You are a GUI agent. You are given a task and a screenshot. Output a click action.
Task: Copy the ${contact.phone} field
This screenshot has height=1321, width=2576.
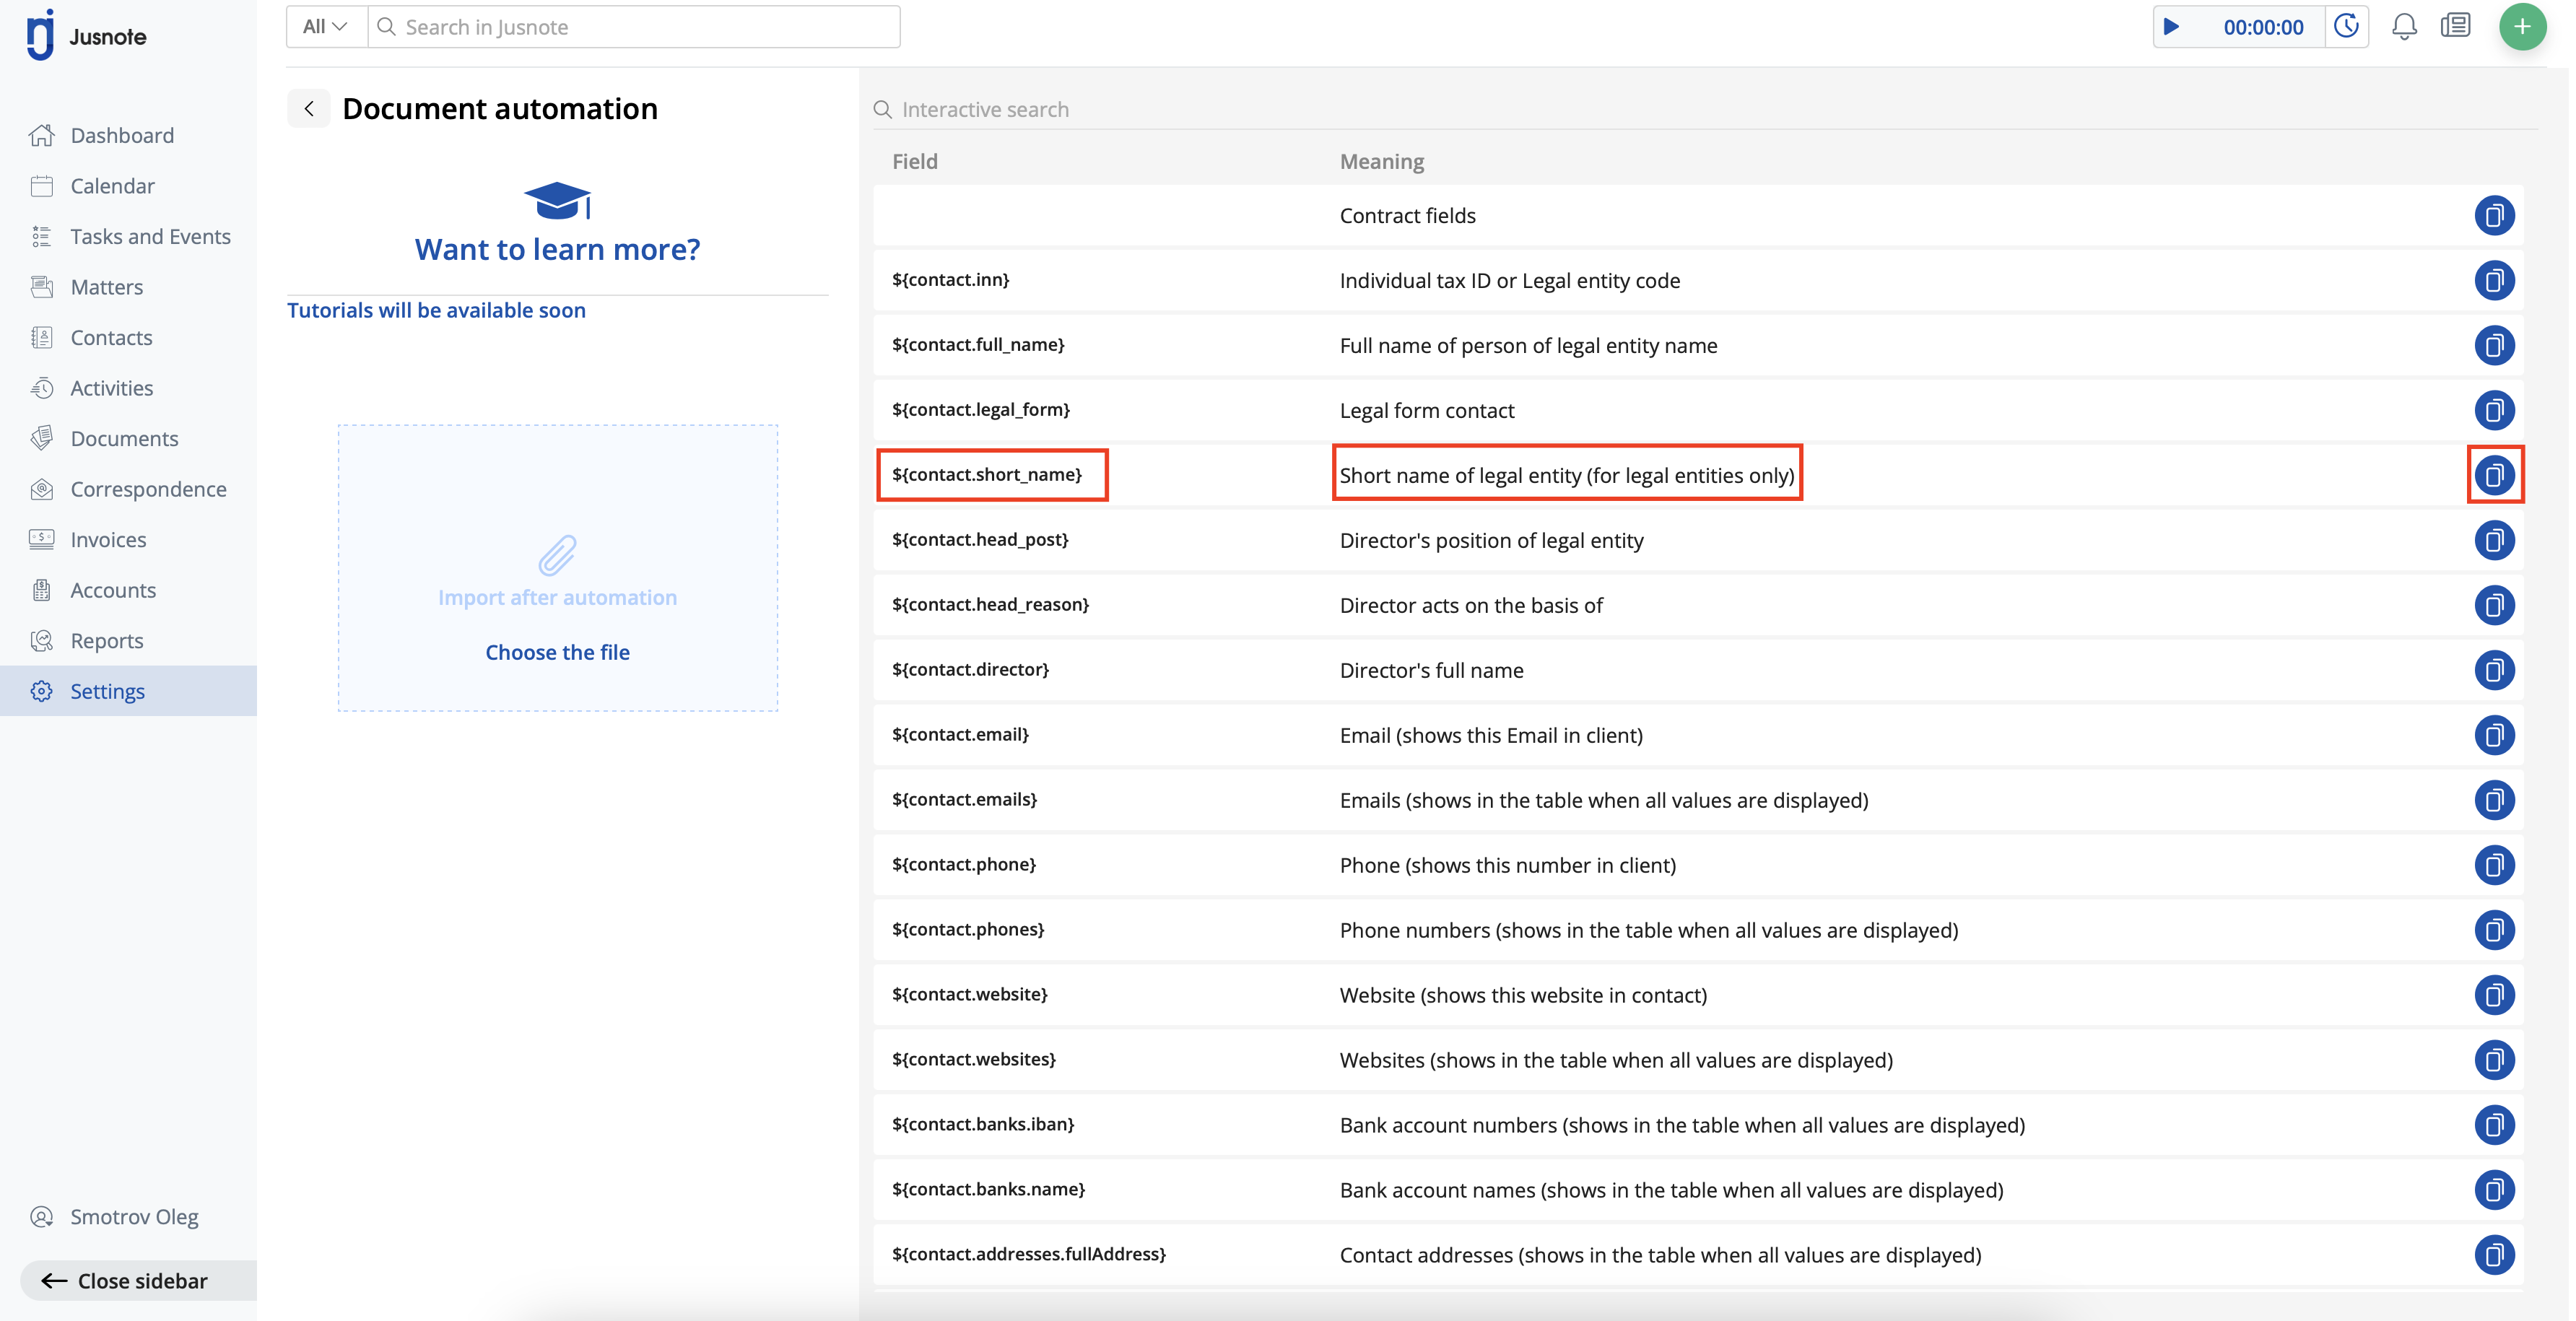click(2494, 865)
